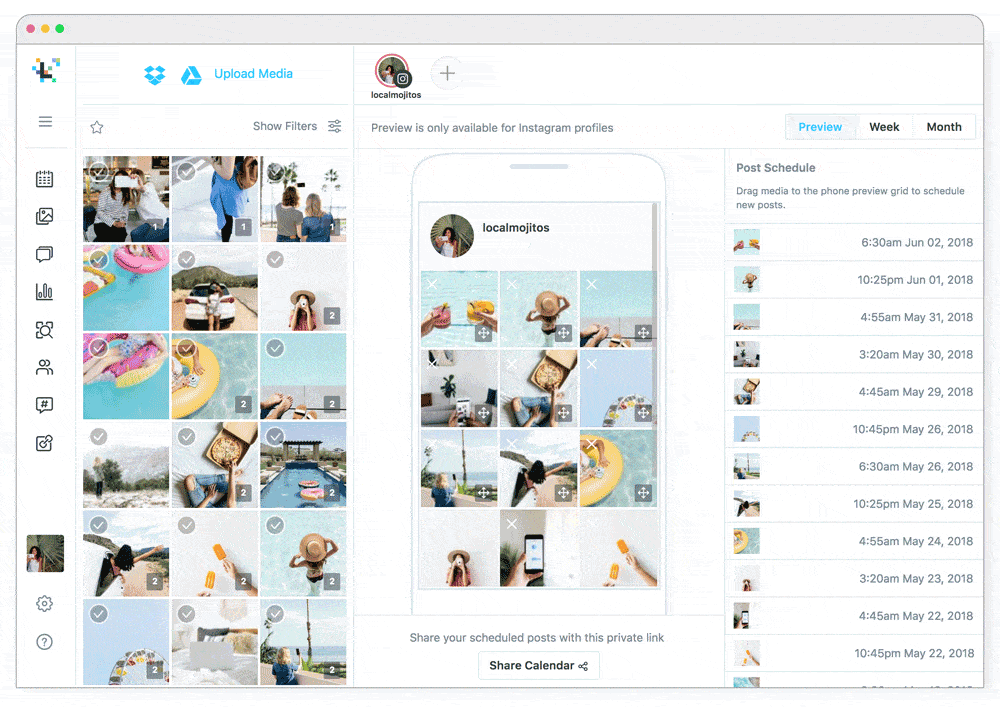The width and height of the screenshot is (1000, 707).
Task: Click the Share Calendar button
Action: (538, 665)
